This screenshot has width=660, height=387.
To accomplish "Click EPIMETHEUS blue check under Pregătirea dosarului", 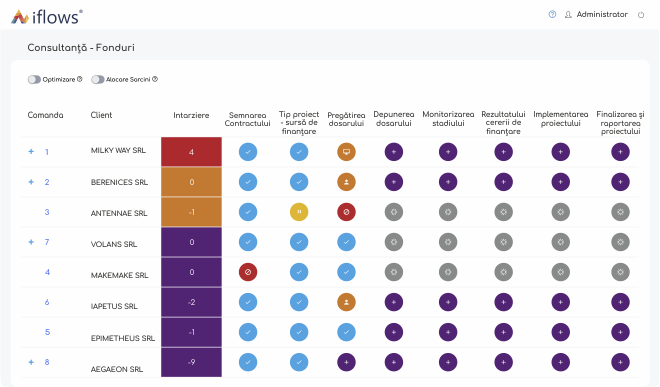I will (346, 332).
